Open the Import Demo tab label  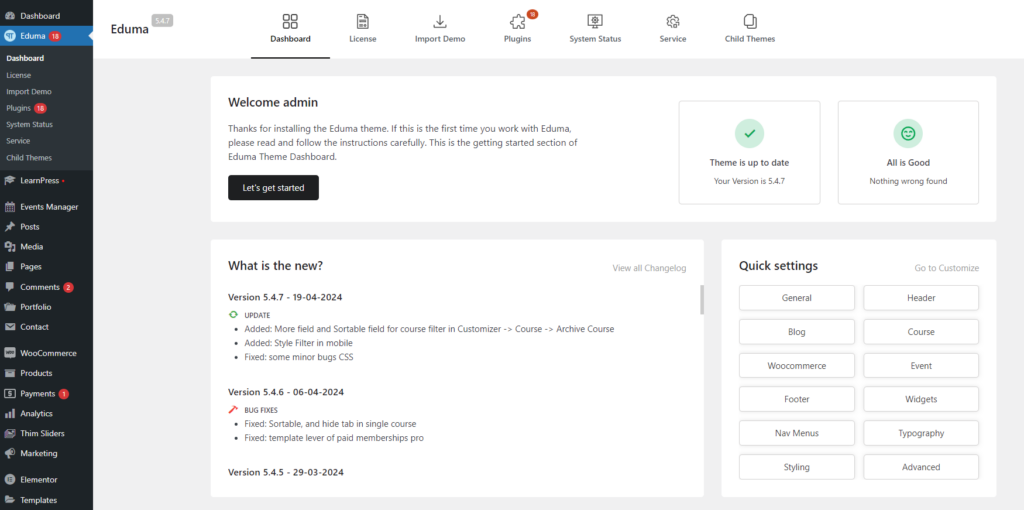(x=440, y=39)
